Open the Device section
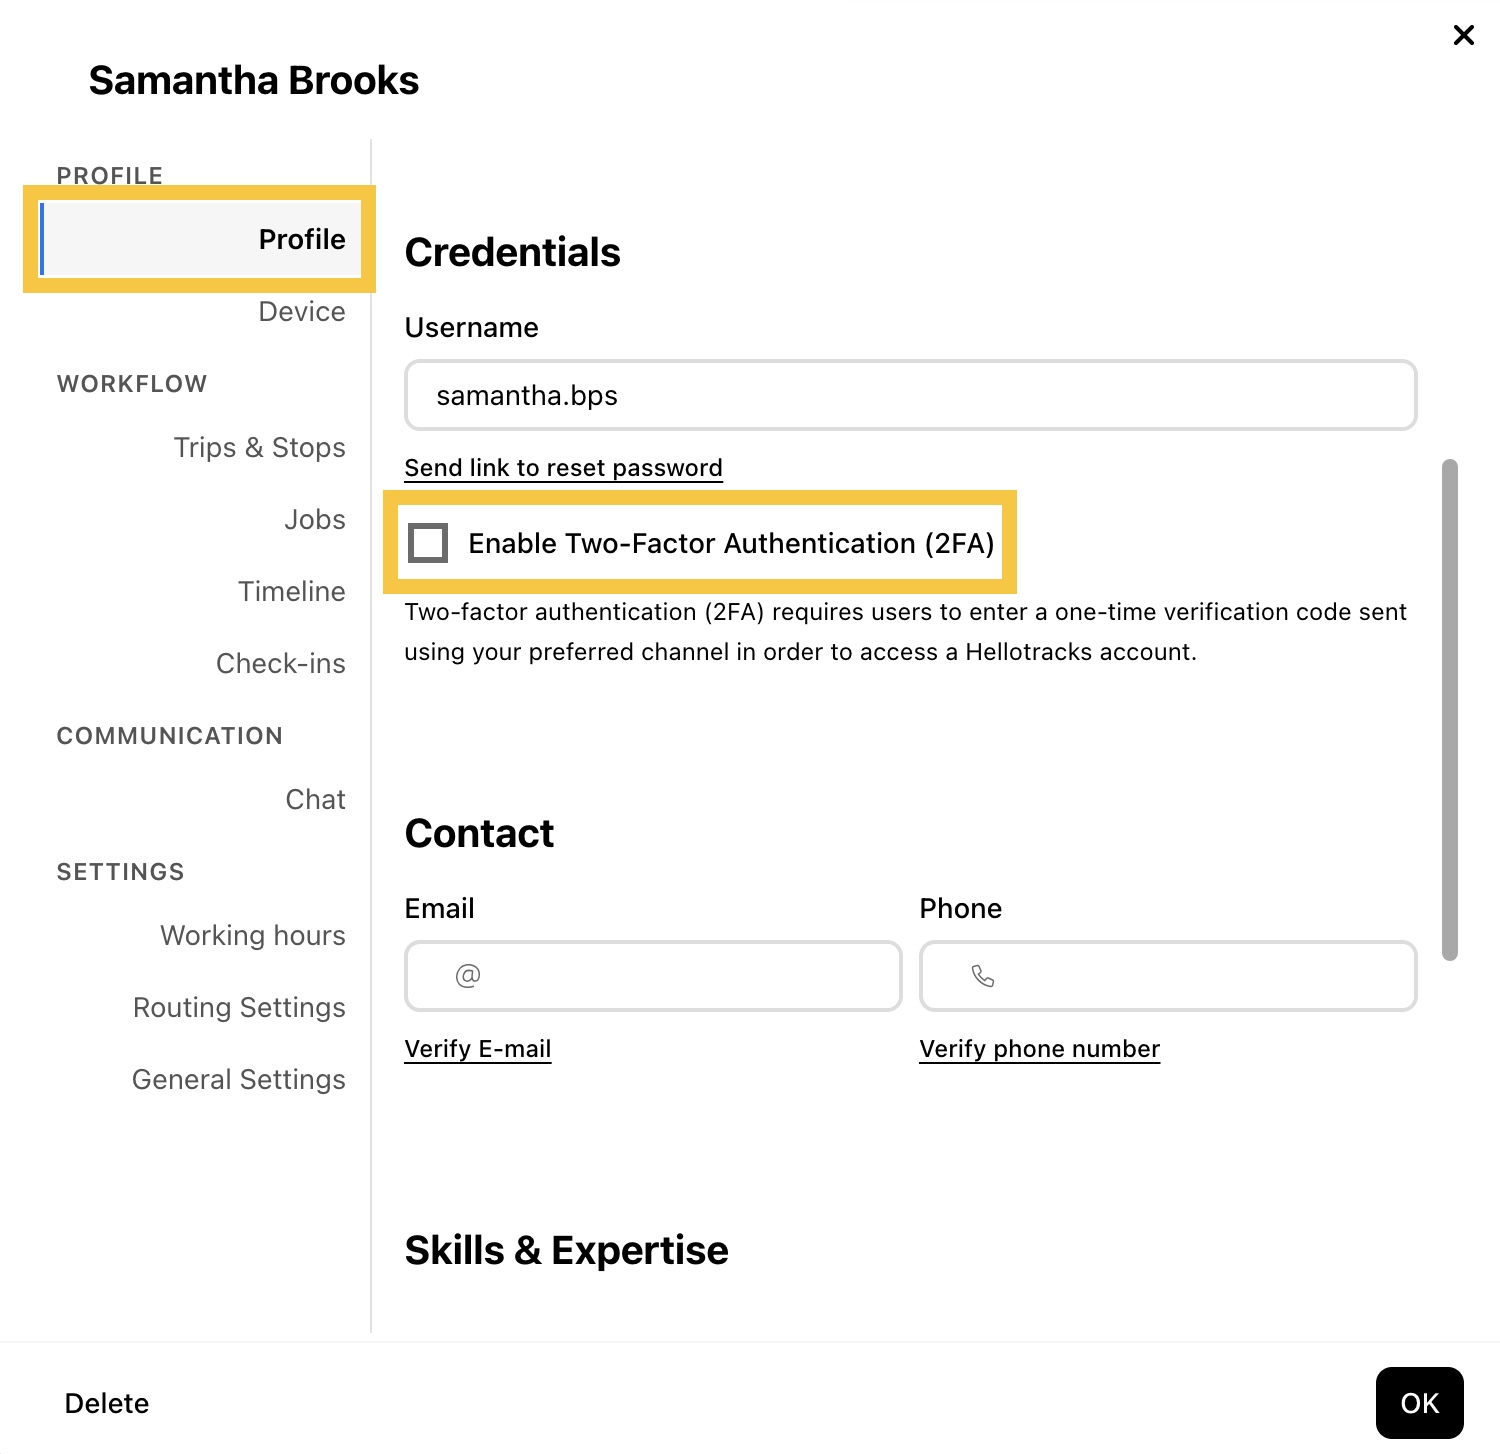Viewport: 1500px width, 1454px height. (x=301, y=311)
